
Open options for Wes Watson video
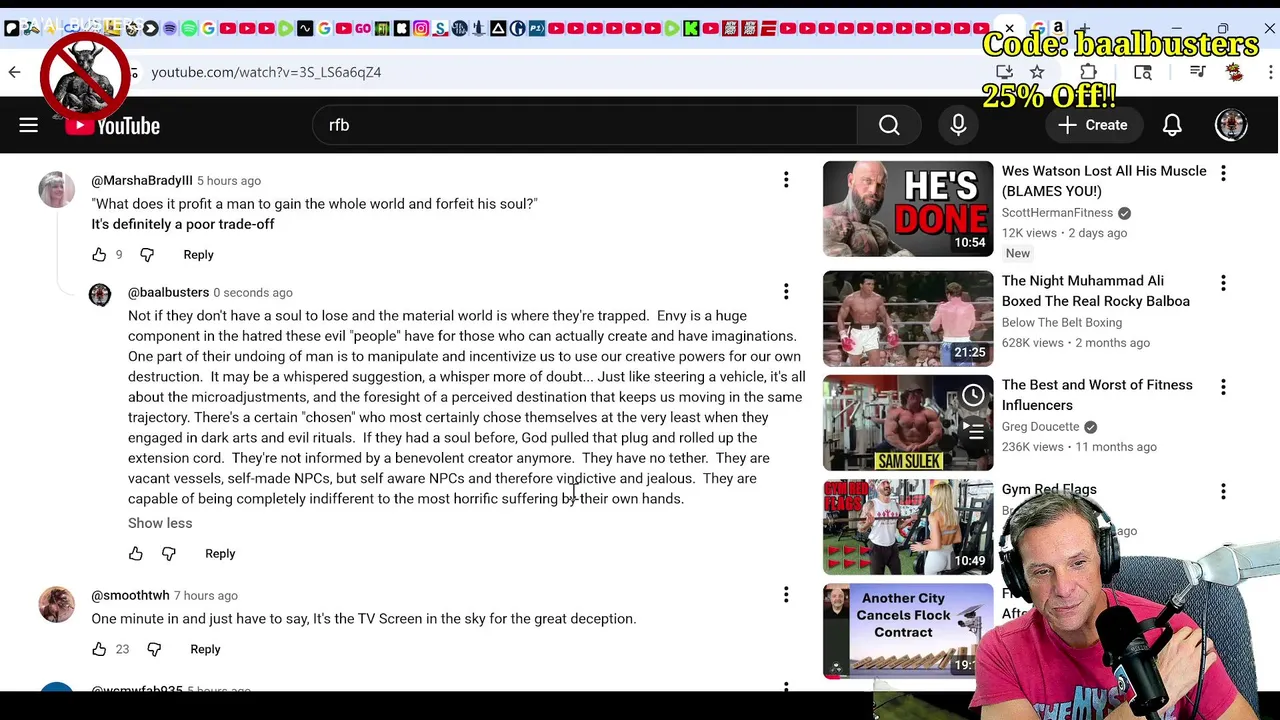click(x=1223, y=173)
